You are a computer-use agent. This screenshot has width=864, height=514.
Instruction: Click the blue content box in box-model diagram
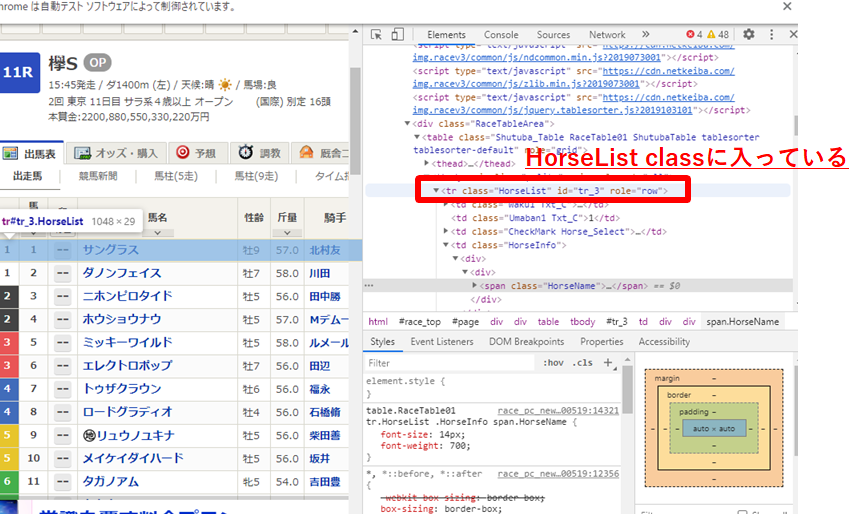(x=714, y=428)
